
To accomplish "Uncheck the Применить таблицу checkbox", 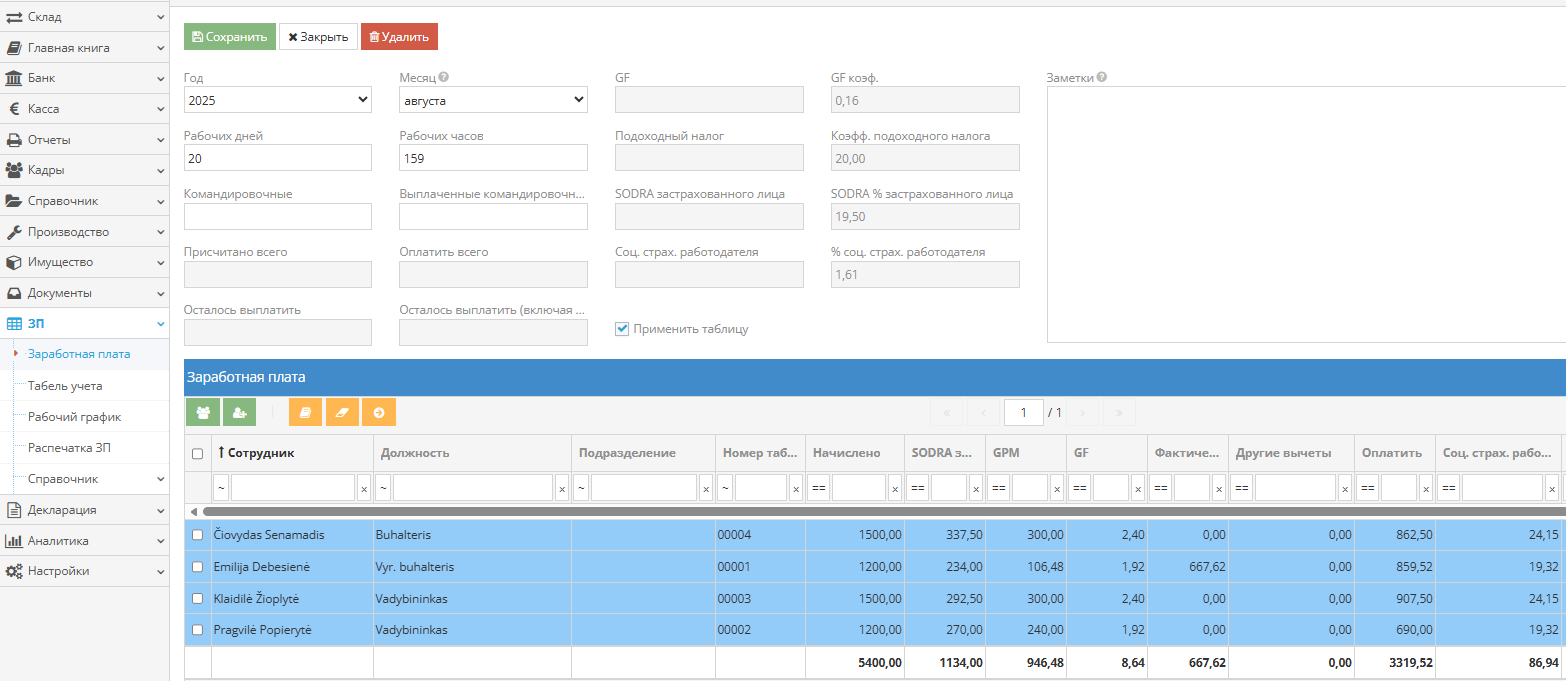I will (x=622, y=328).
